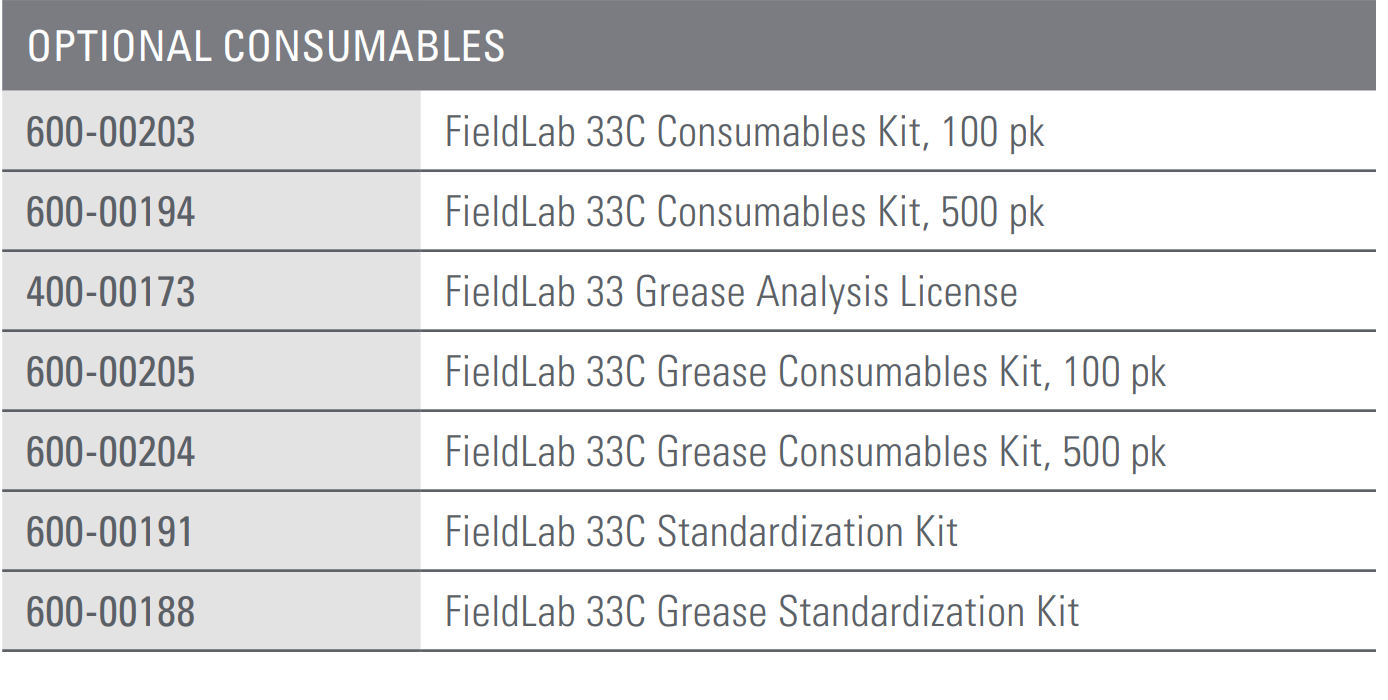This screenshot has height=700, width=1388.
Task: Click FieldLab 33 Grease Analysis License
Action: [x=732, y=292]
